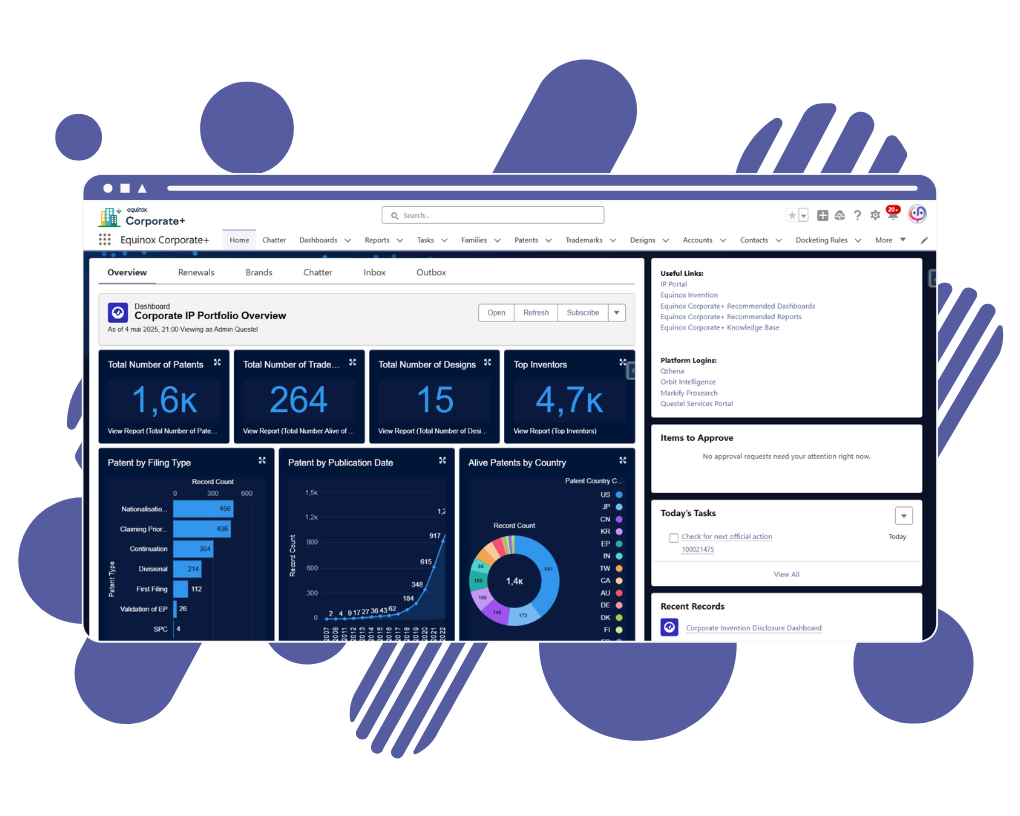Open the Families menu chevron

point(498,241)
